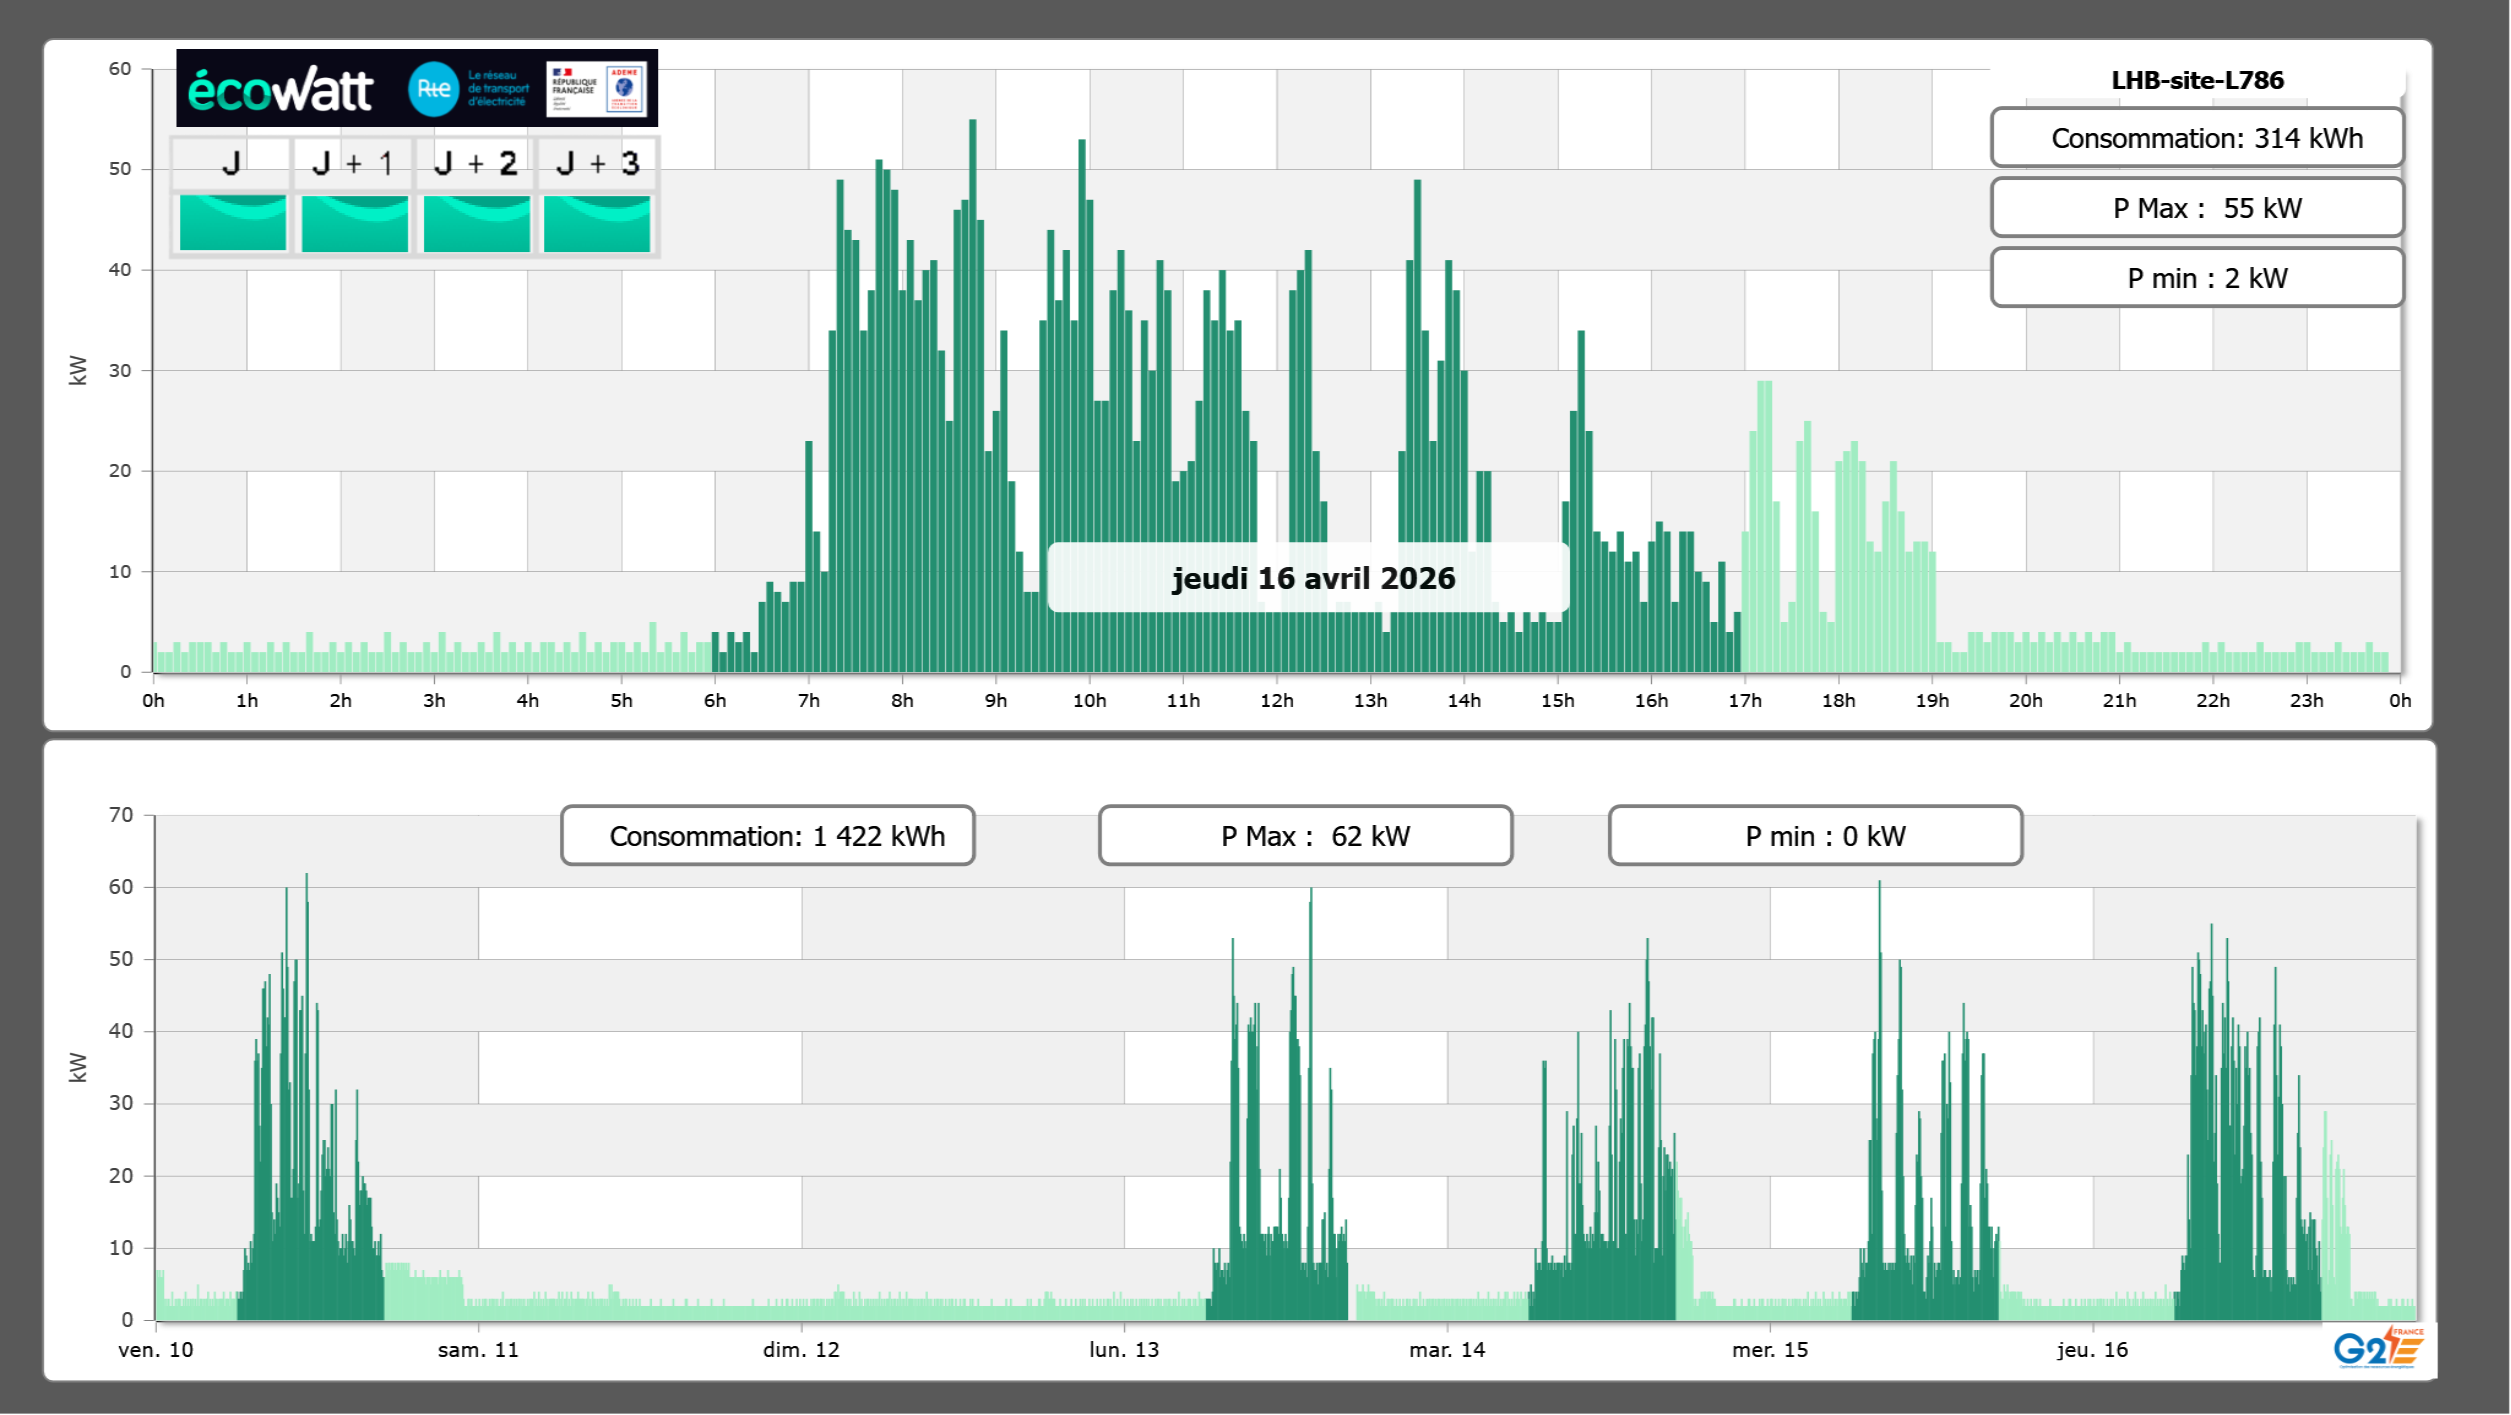The height and width of the screenshot is (1415, 2511).
Task: Click the green signal tile under J + 1
Action: tap(354, 222)
